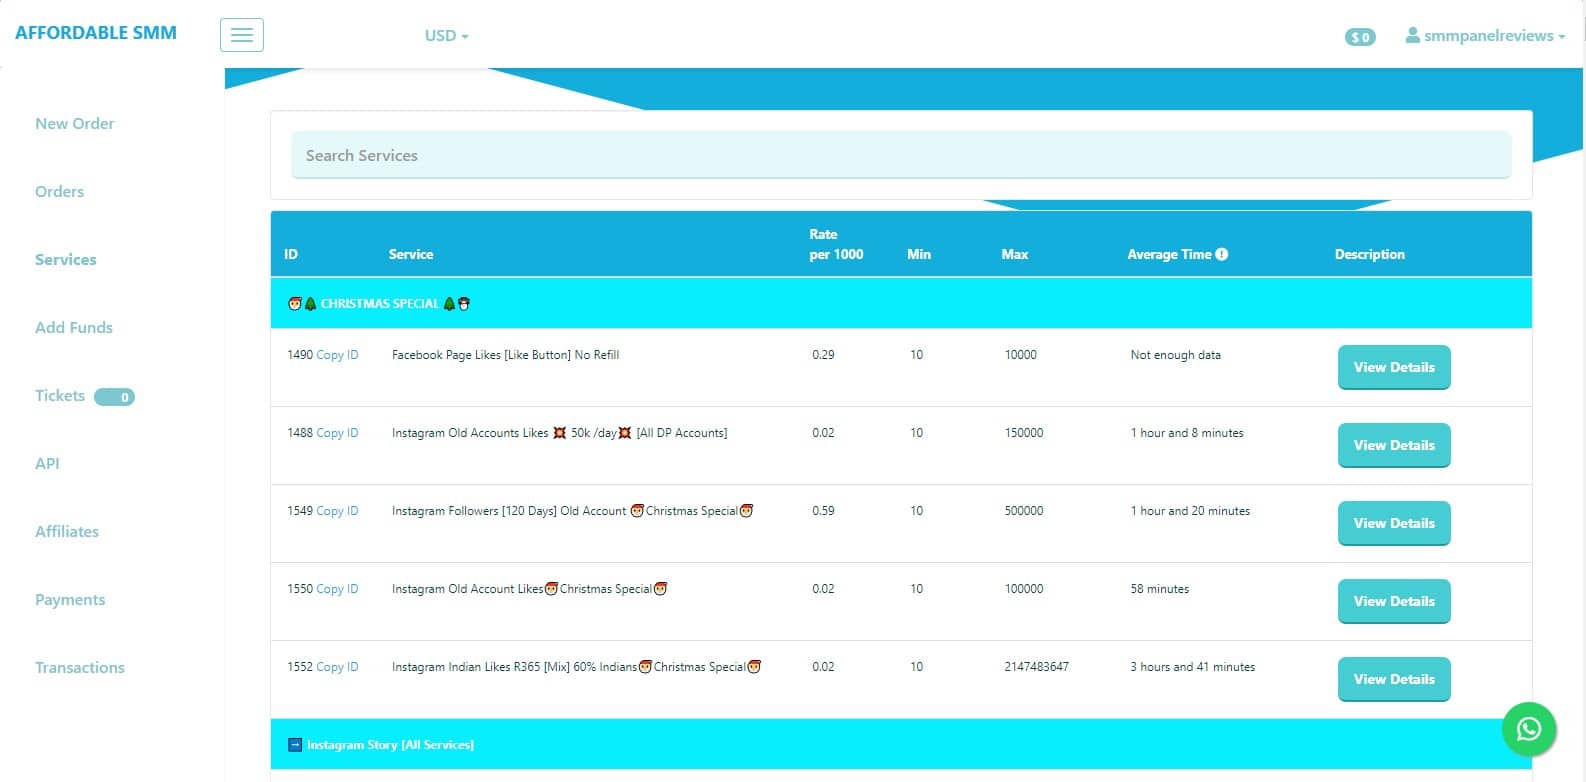Click the hamburger menu toggle button
Viewport: 1586px width, 782px height.
tap(242, 35)
